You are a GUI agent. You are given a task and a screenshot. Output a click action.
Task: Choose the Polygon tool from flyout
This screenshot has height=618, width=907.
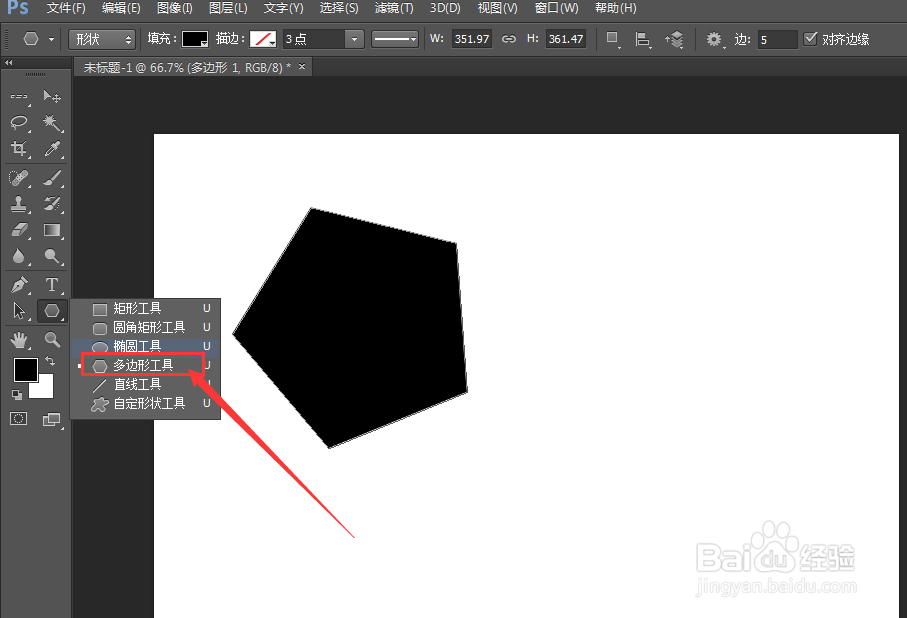click(x=145, y=365)
